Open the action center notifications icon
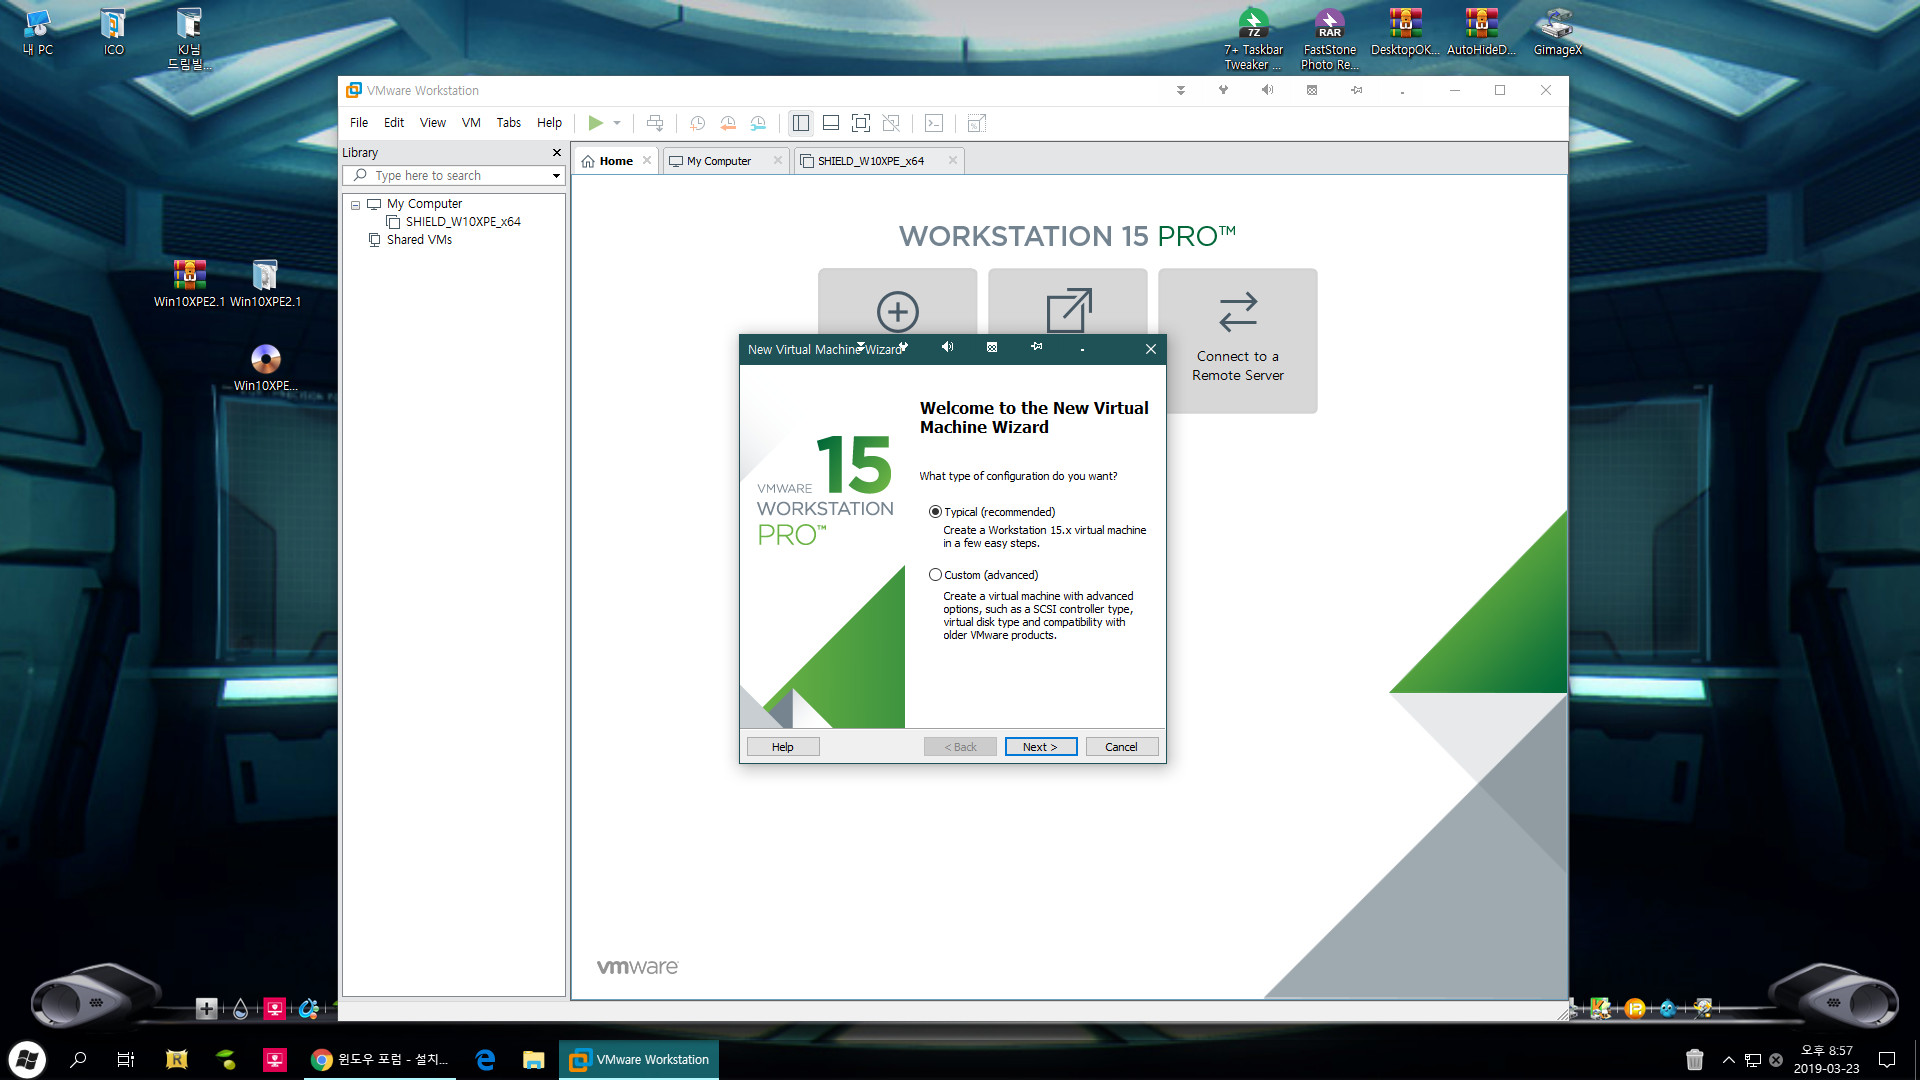 coord(1887,1059)
